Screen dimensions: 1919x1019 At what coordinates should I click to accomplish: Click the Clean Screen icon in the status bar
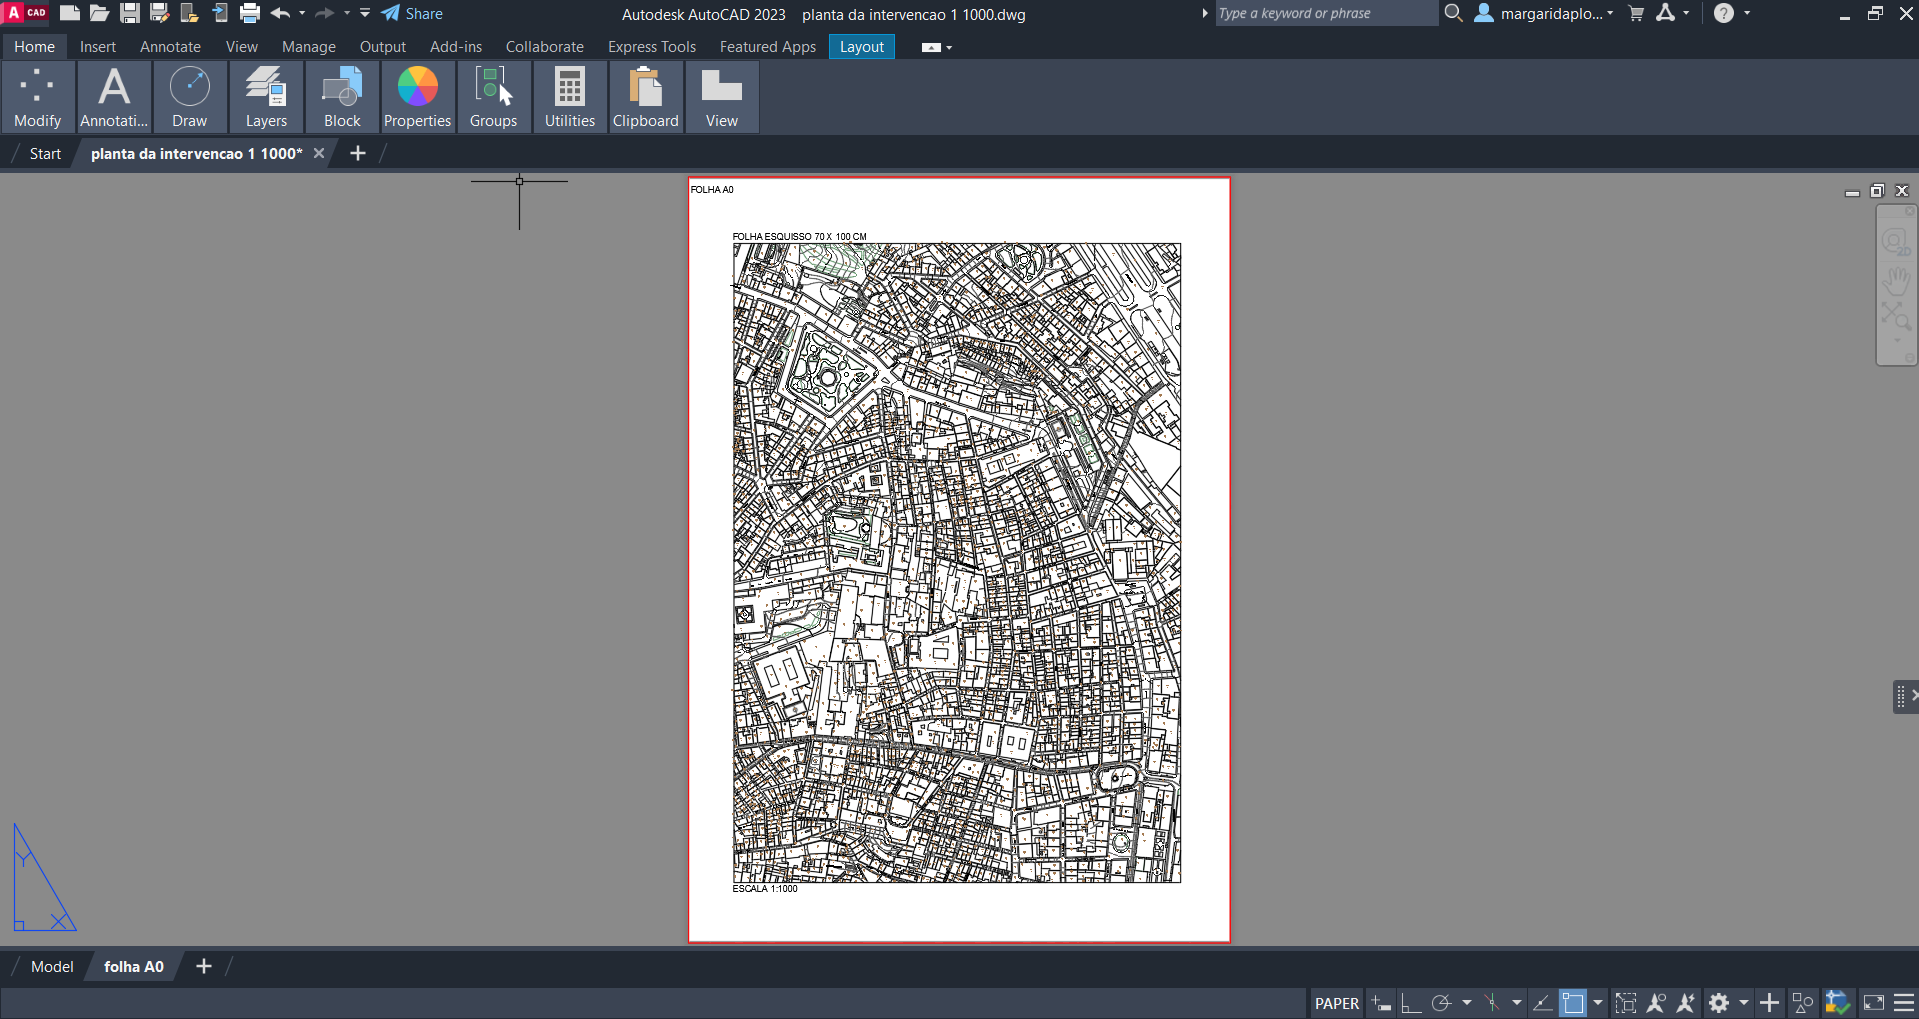(1874, 1003)
